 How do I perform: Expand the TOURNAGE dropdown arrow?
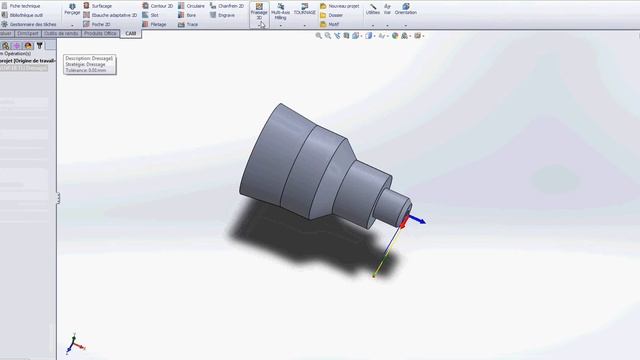pyautogui.click(x=304, y=26)
